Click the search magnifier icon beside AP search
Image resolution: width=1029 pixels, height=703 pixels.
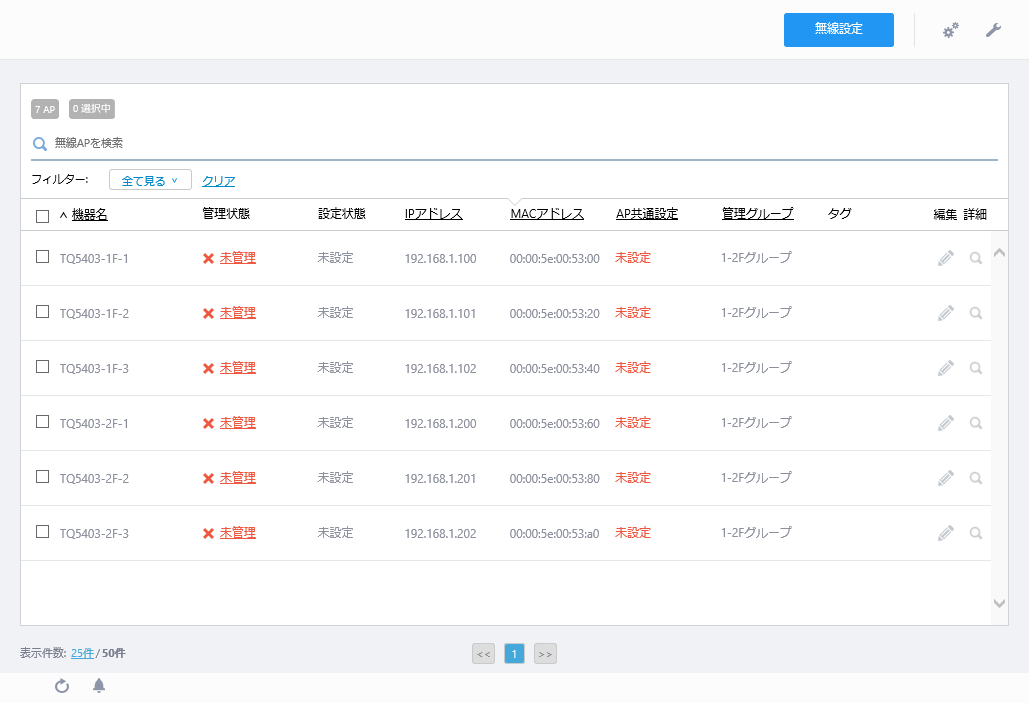40,144
